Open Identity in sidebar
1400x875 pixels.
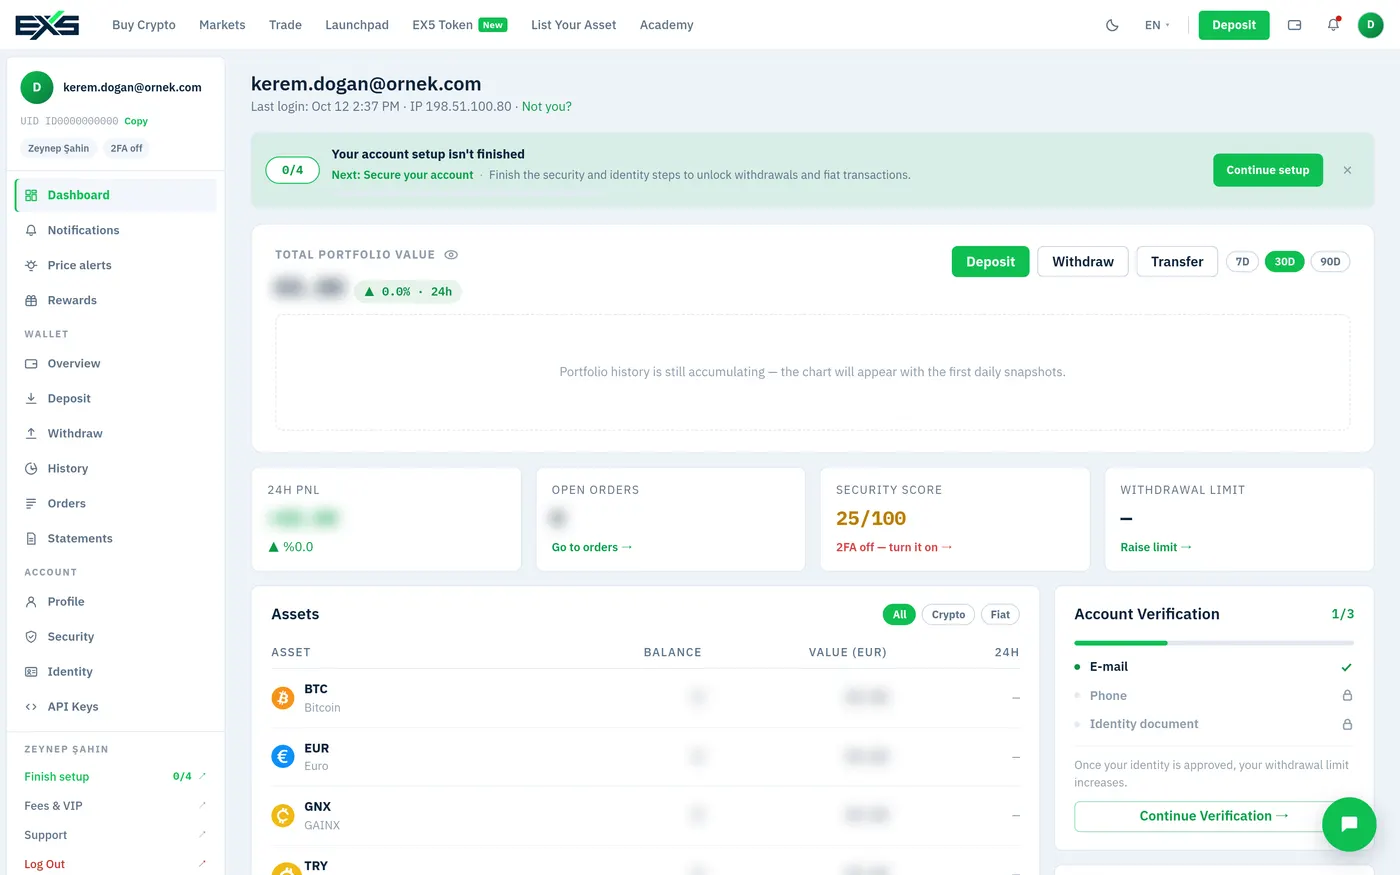coord(116,671)
